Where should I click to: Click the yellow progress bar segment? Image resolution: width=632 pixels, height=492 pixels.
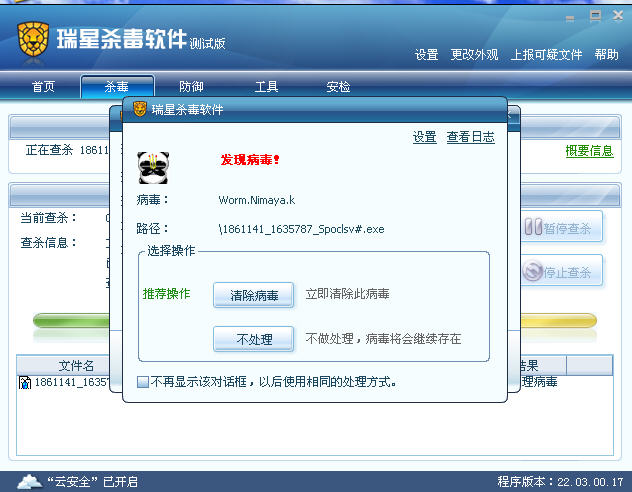click(559, 321)
